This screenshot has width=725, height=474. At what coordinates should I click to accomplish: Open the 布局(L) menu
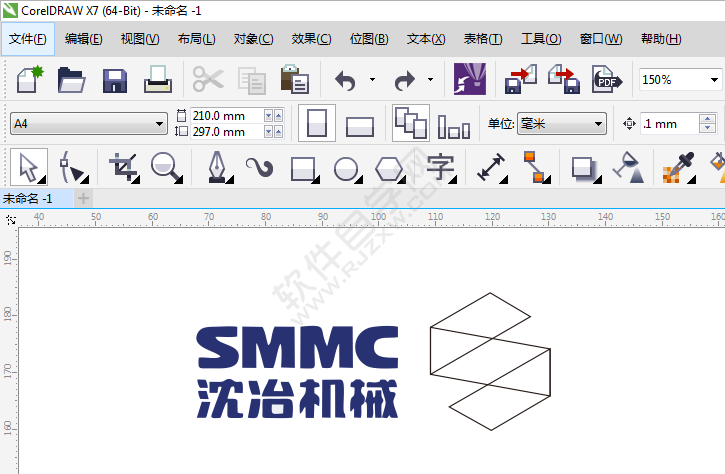coord(197,39)
